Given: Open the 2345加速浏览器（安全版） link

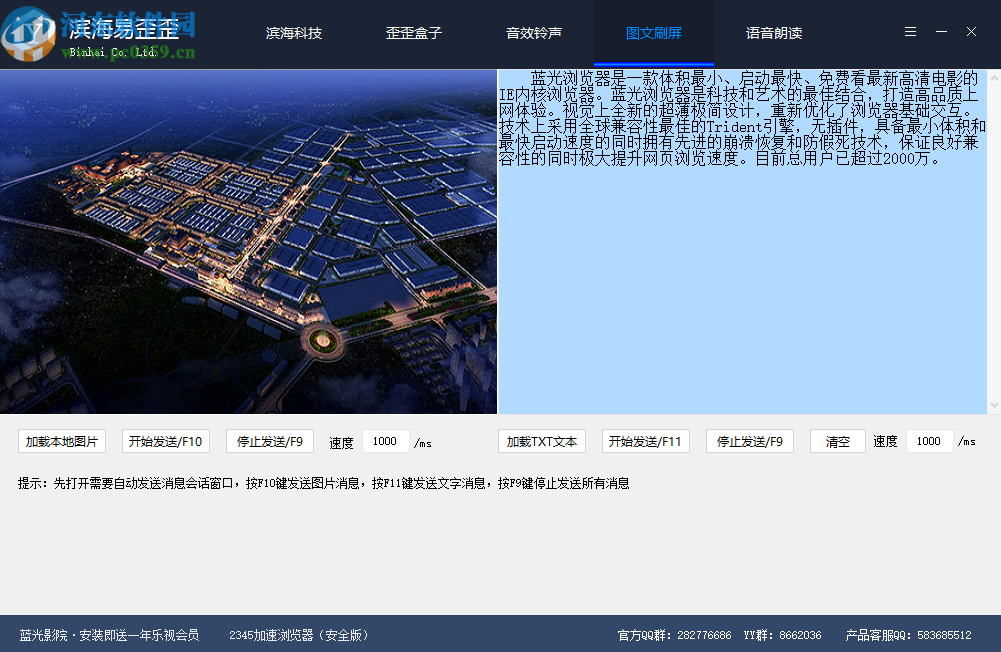Looking at the screenshot, I should tap(300, 634).
